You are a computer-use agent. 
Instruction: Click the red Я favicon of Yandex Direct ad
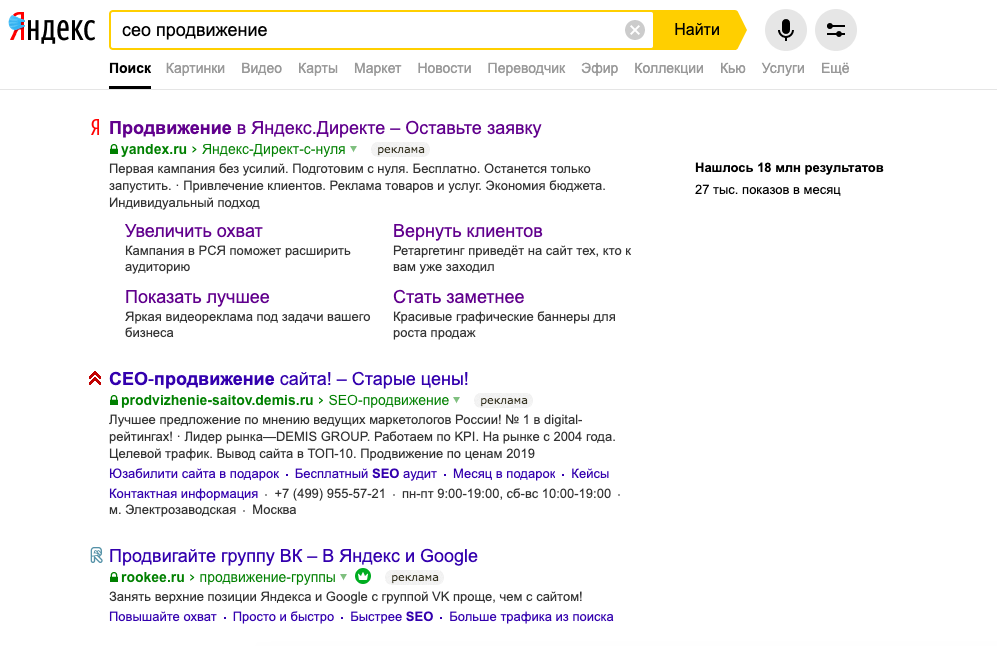pyautogui.click(x=95, y=128)
